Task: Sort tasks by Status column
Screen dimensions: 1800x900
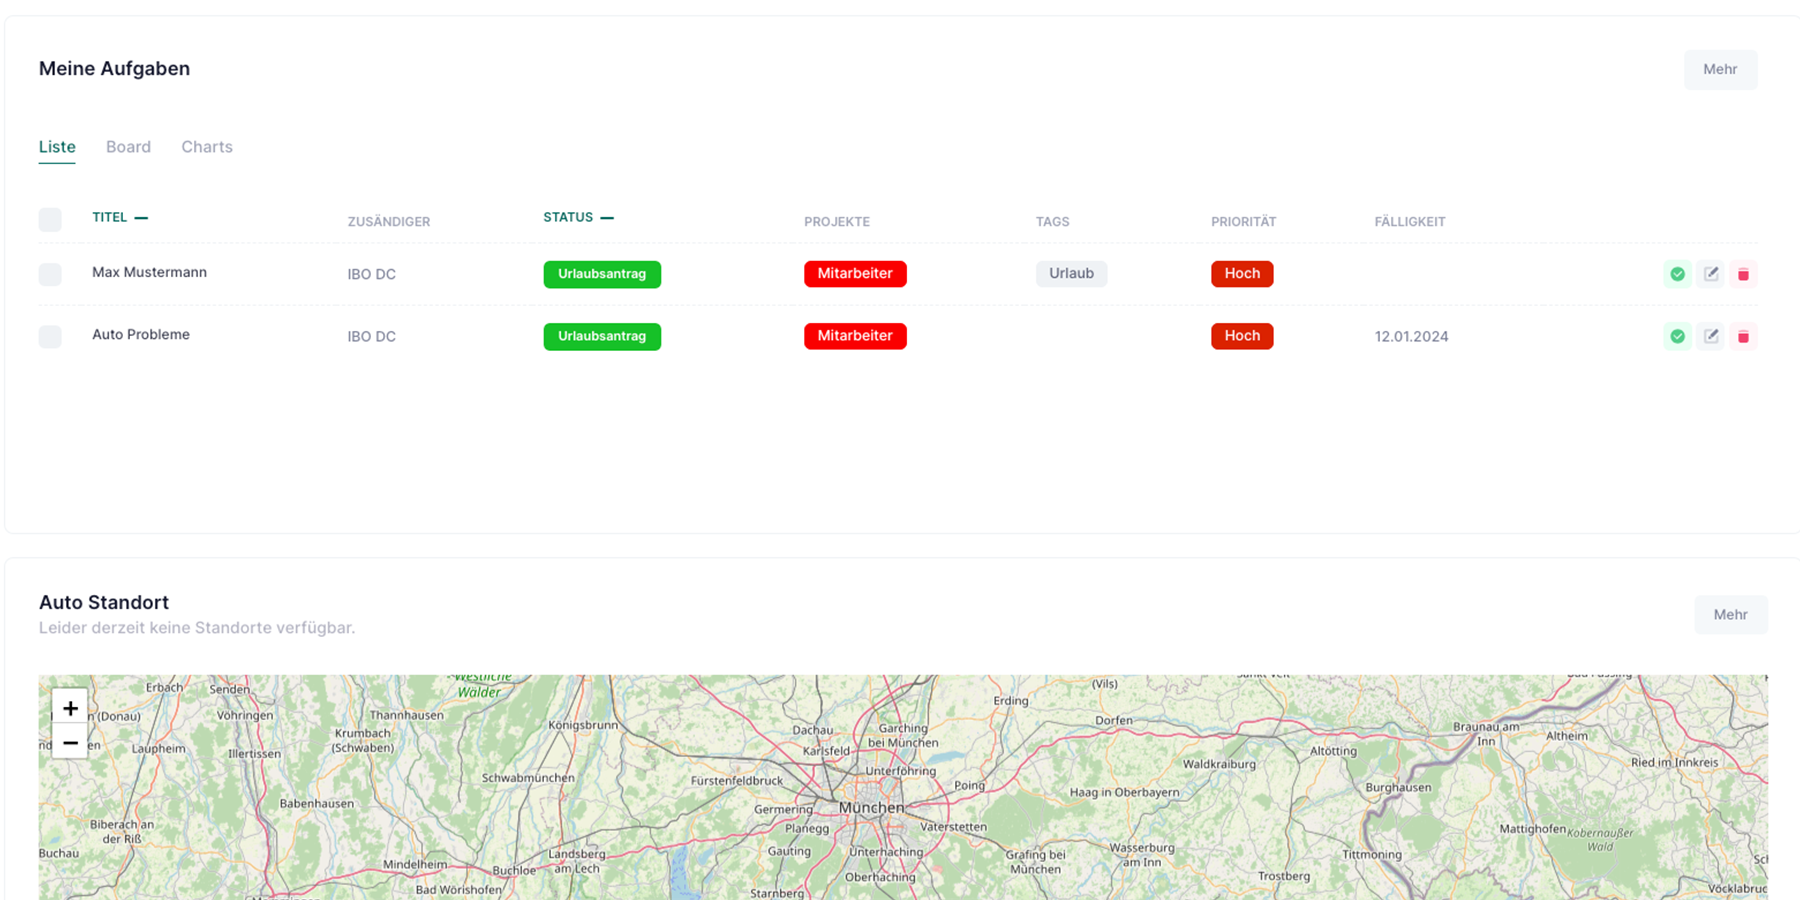Action: tap(568, 217)
